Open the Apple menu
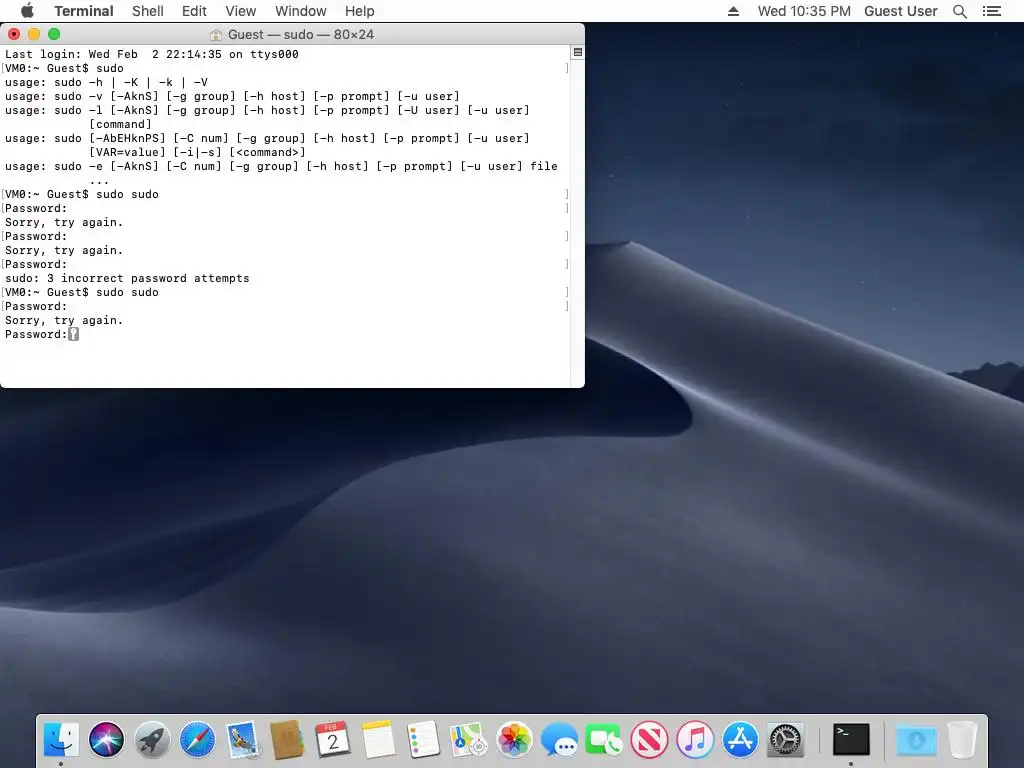 pos(27,10)
